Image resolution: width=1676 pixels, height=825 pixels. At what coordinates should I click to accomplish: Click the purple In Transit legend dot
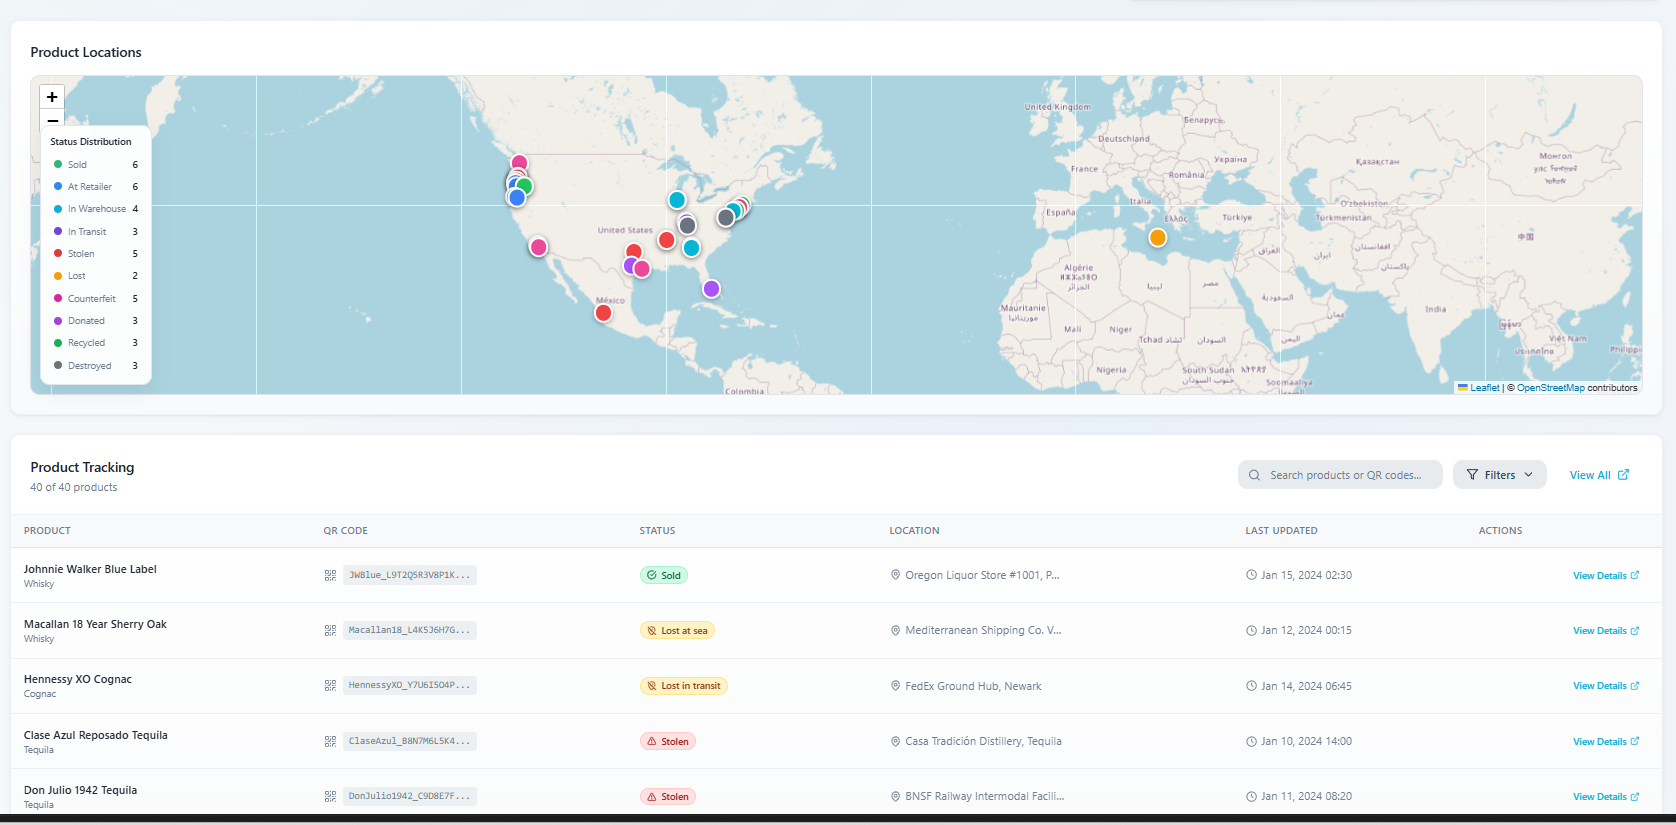[x=58, y=231]
